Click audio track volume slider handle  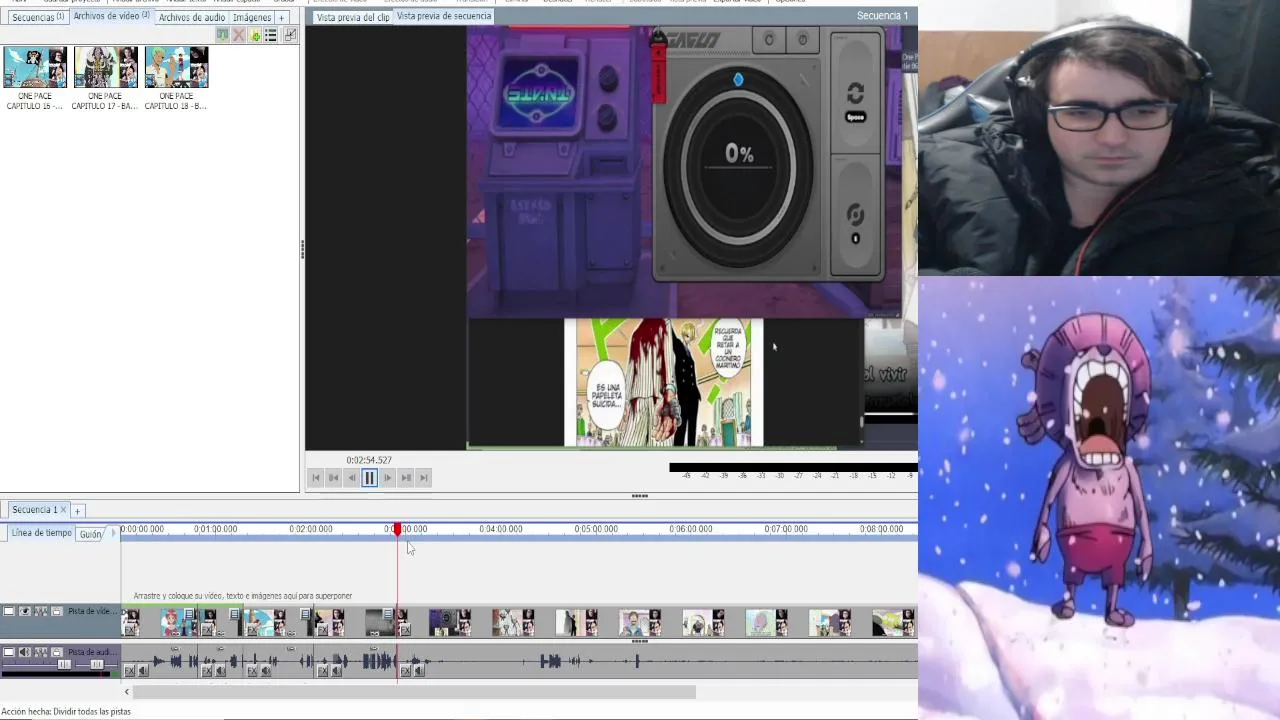[x=64, y=664]
